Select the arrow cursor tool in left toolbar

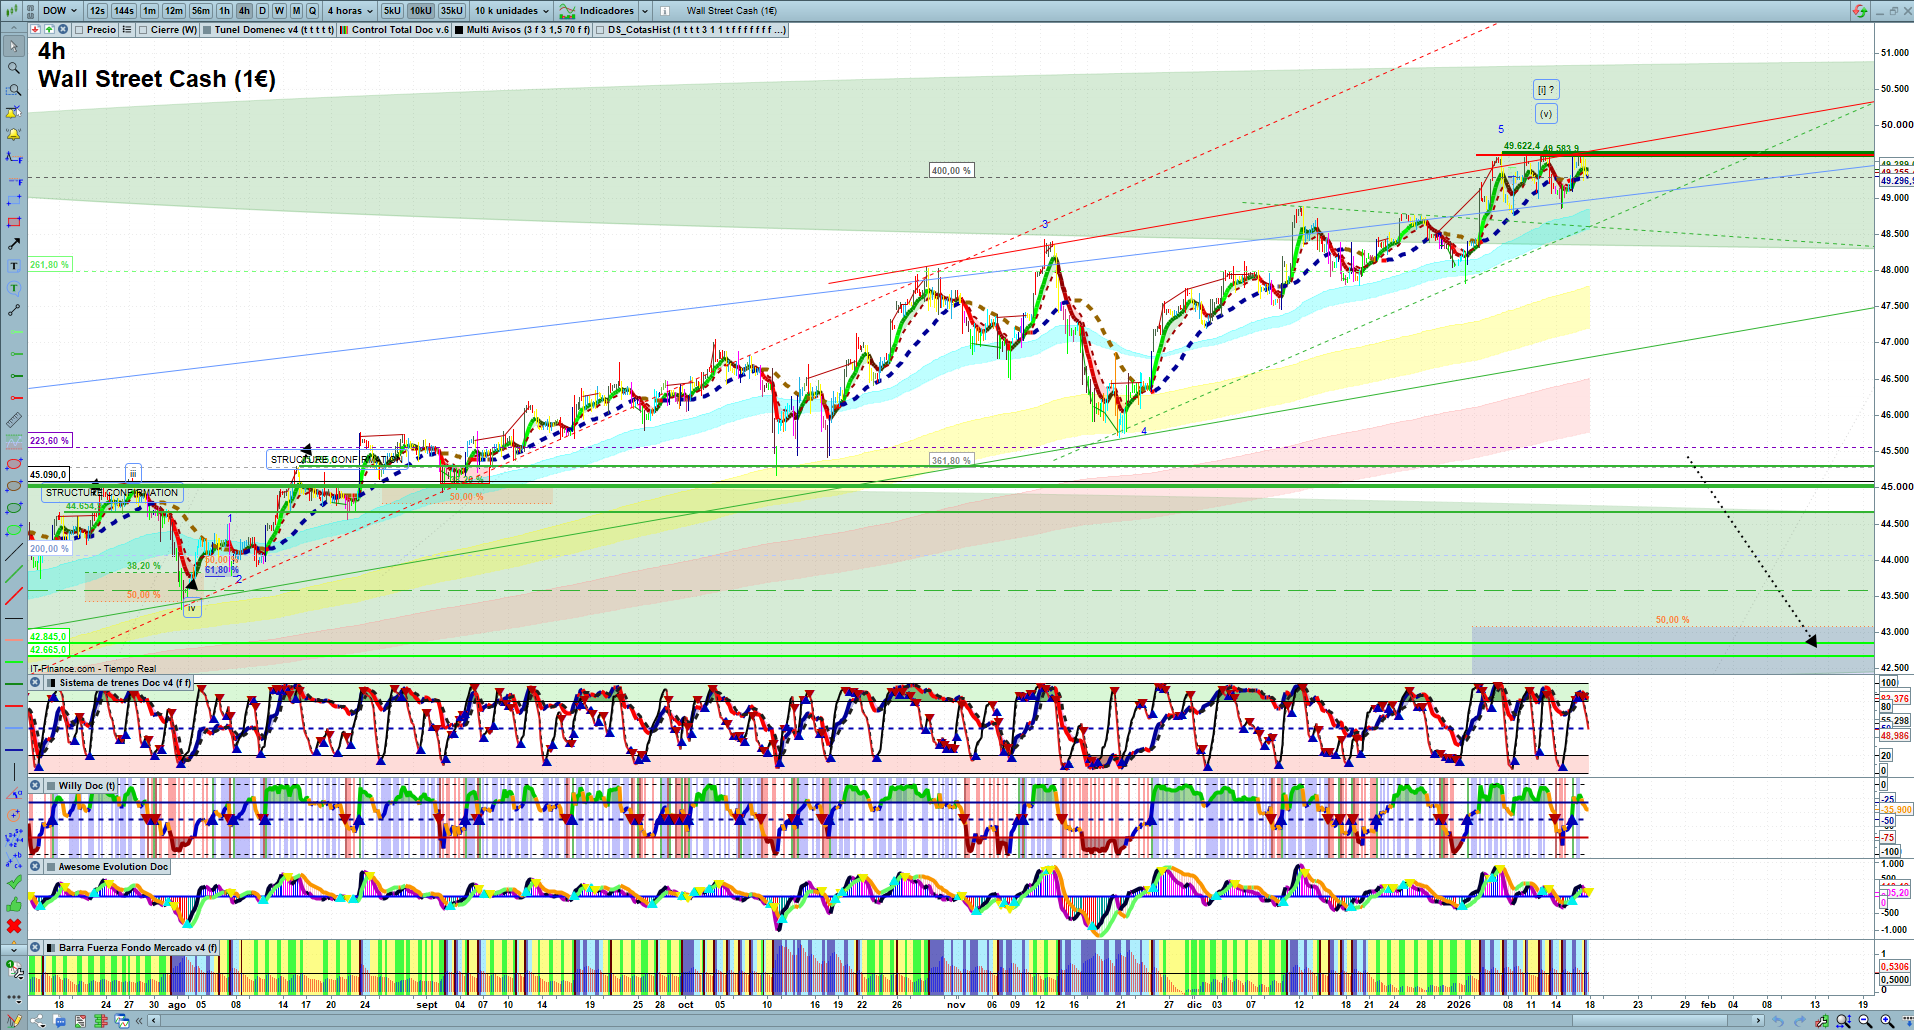pyautogui.click(x=14, y=46)
